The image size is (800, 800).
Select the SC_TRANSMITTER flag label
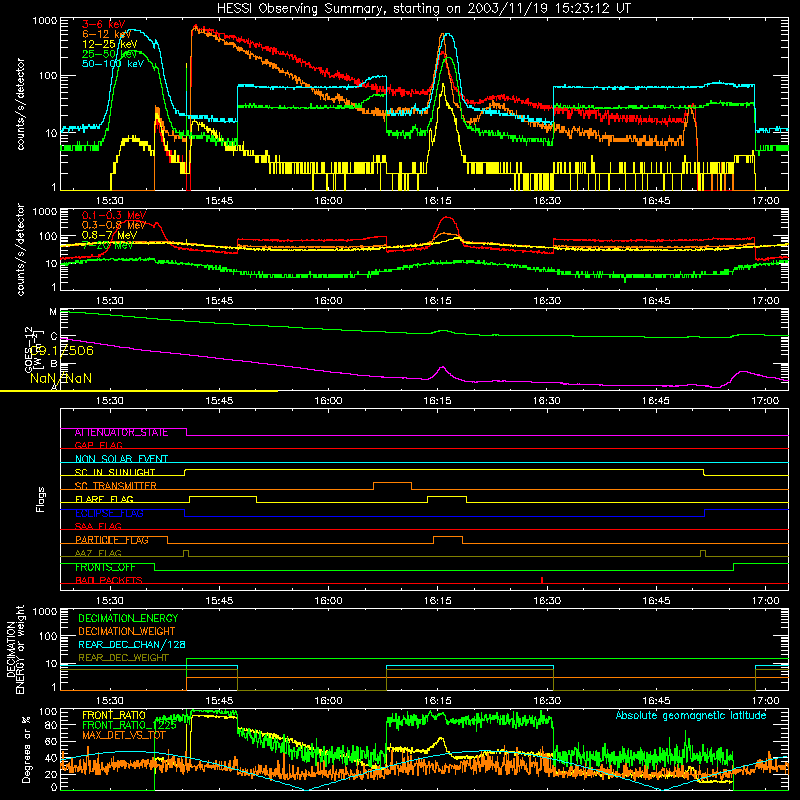(115, 486)
